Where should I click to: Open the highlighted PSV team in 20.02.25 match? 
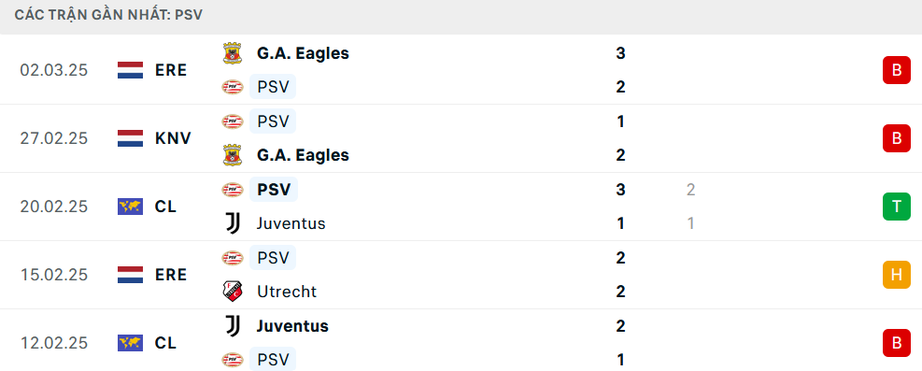tap(273, 189)
